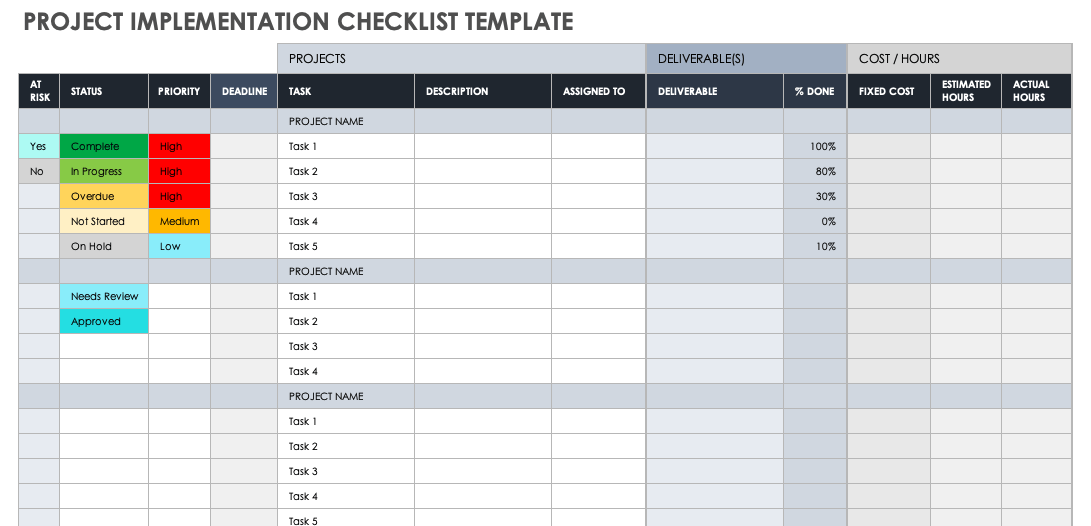Image resolution: width=1091 pixels, height=526 pixels.
Task: Click the Not Started status cell
Action: coord(104,222)
